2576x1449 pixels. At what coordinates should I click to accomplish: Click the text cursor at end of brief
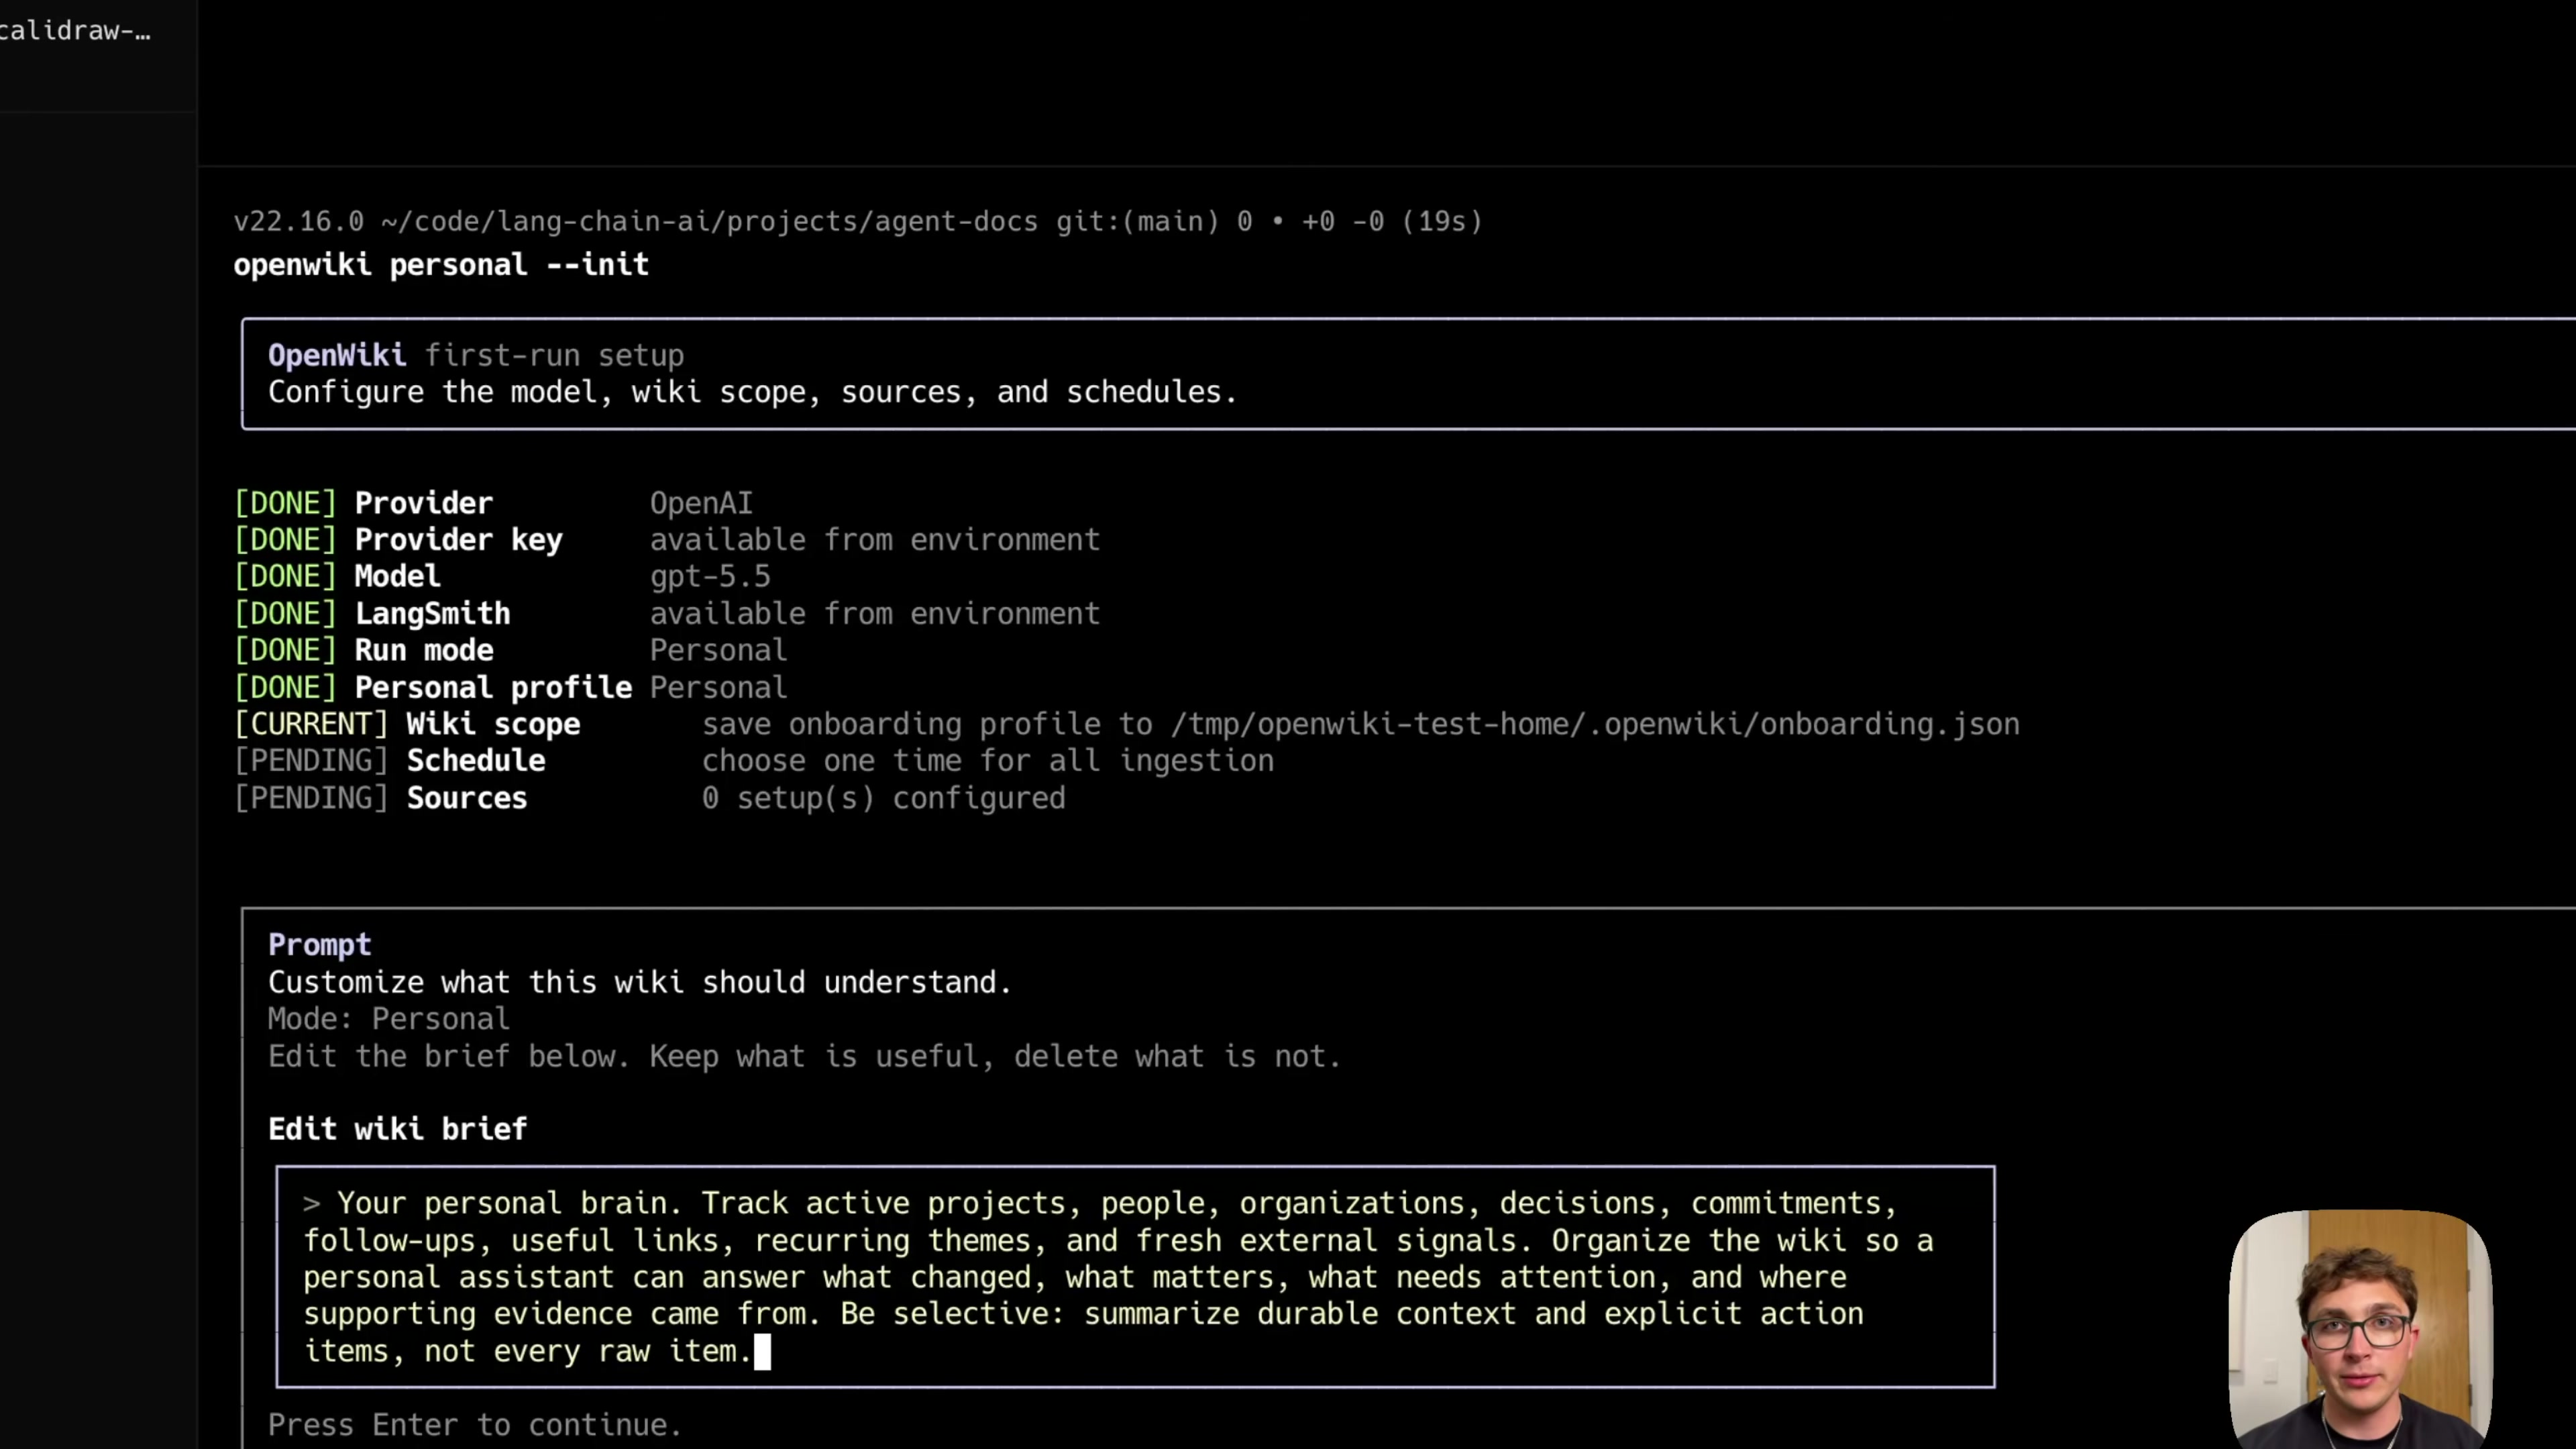coord(762,1351)
